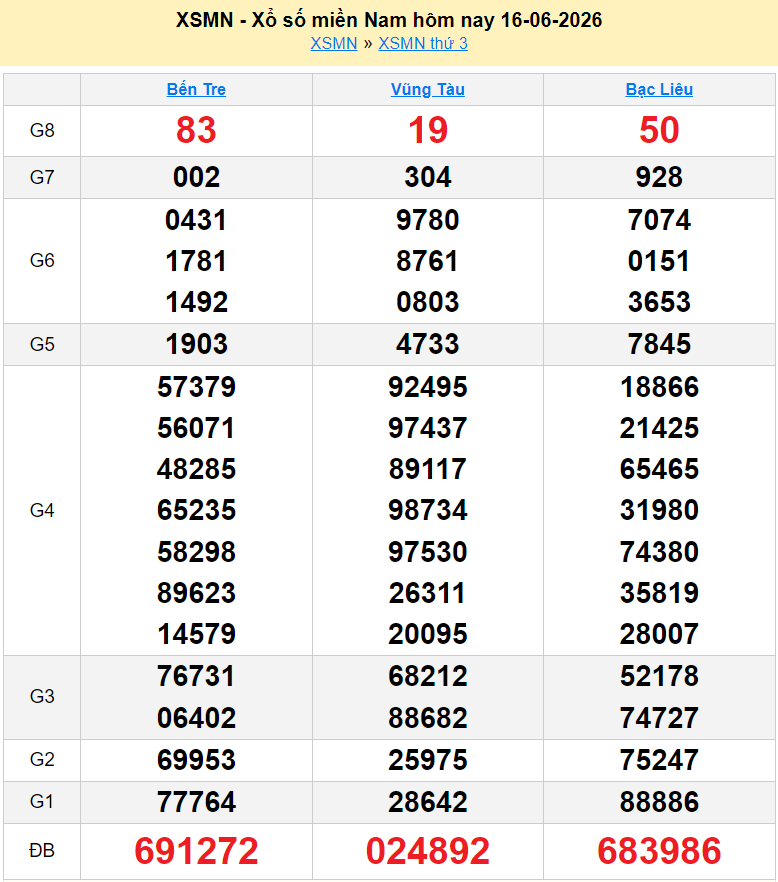Image resolution: width=778 pixels, height=882 pixels.
Task: Click G4 number 97437
Action: (428, 428)
